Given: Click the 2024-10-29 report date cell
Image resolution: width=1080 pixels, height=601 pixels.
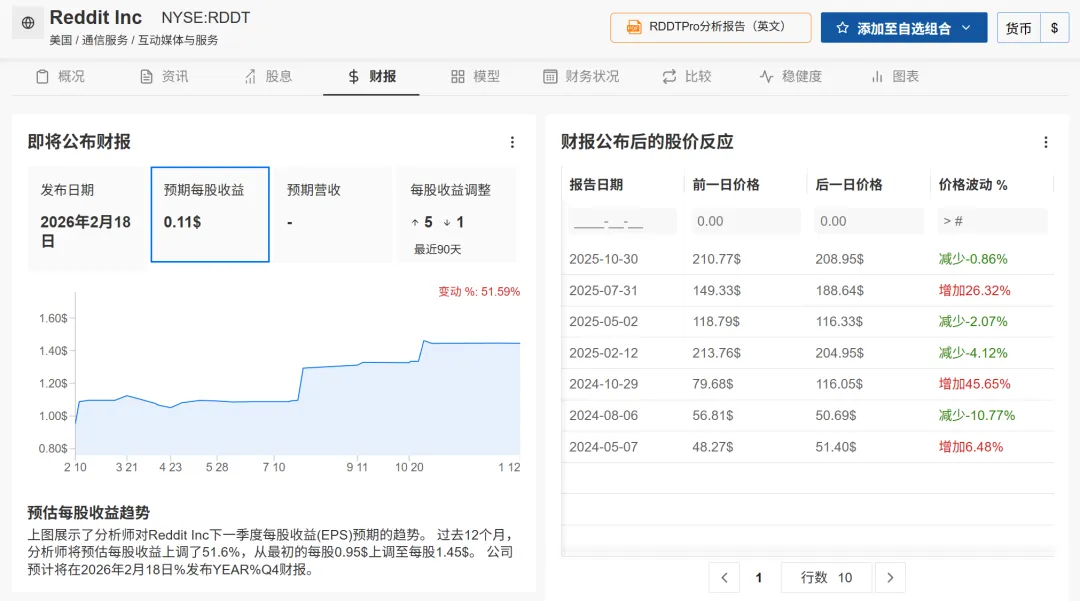Looking at the screenshot, I should 603,384.
